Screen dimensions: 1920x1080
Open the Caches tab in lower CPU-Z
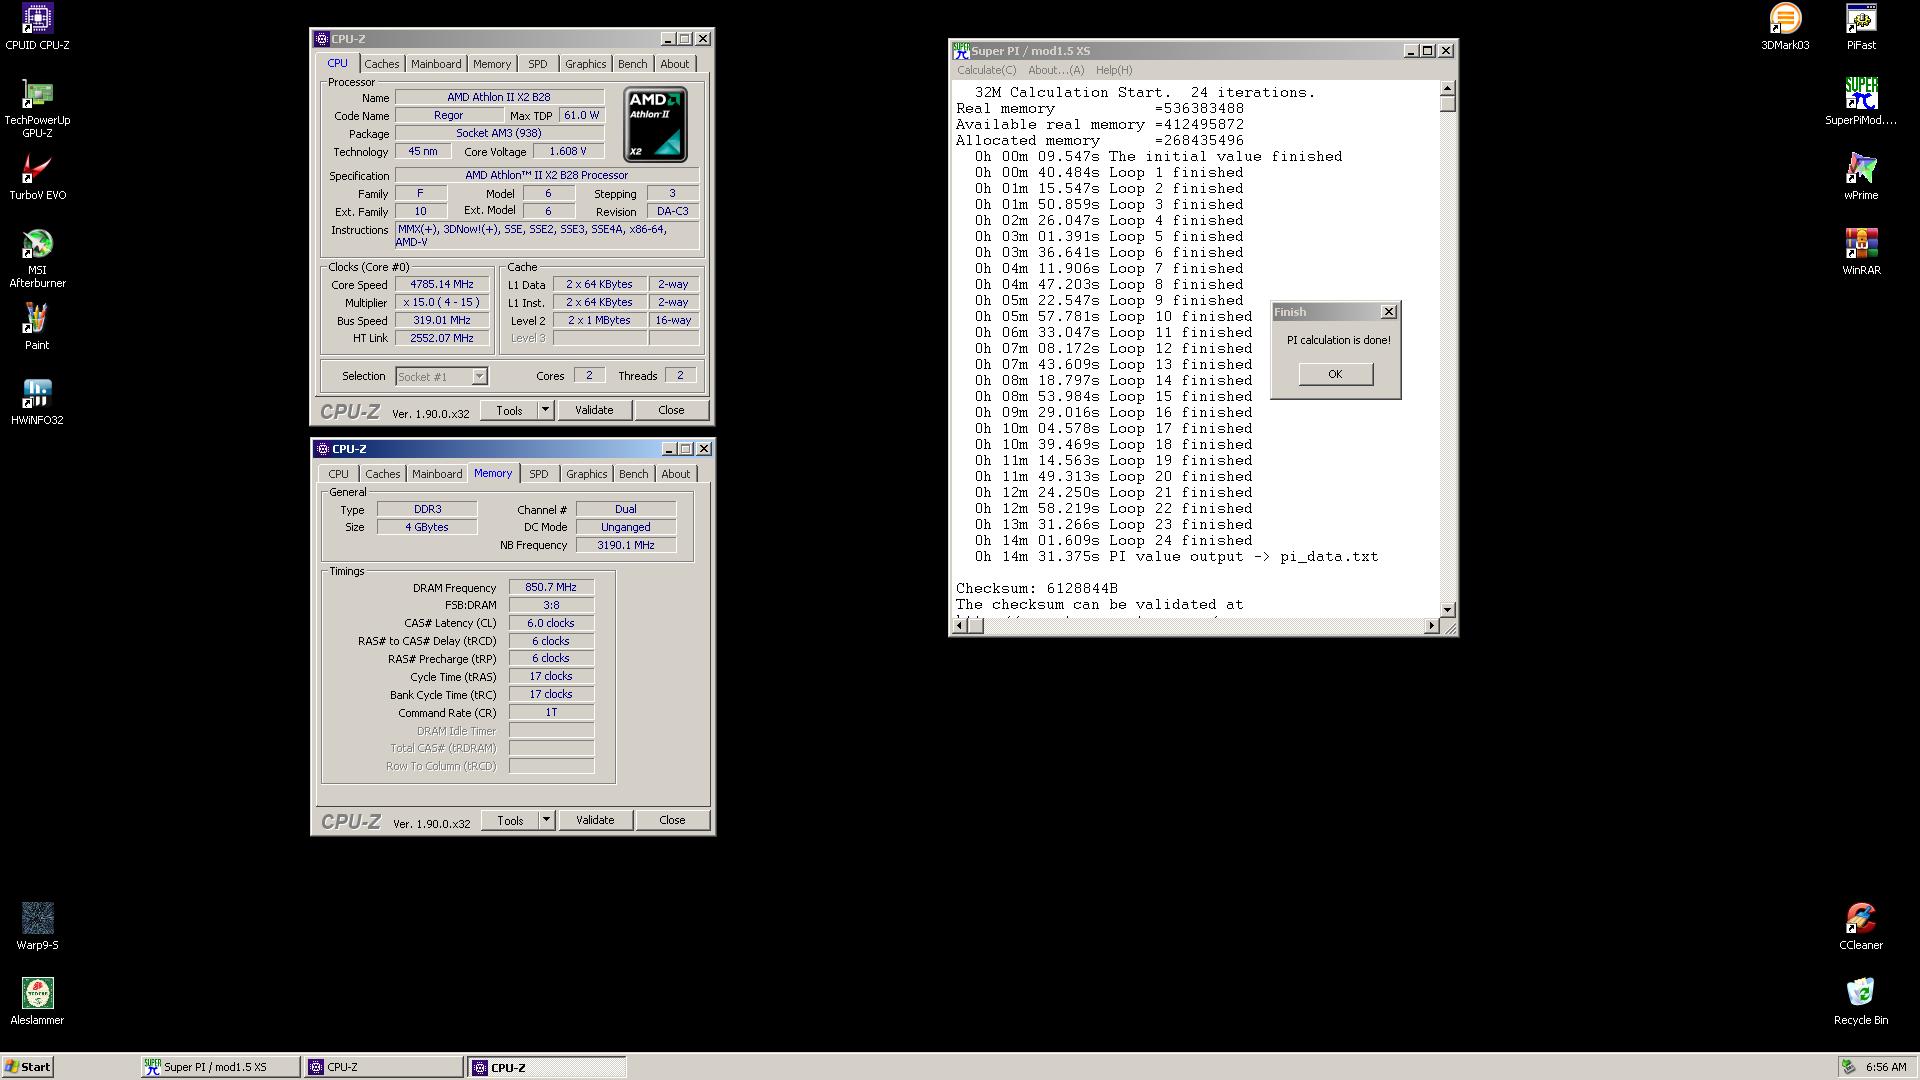382,474
